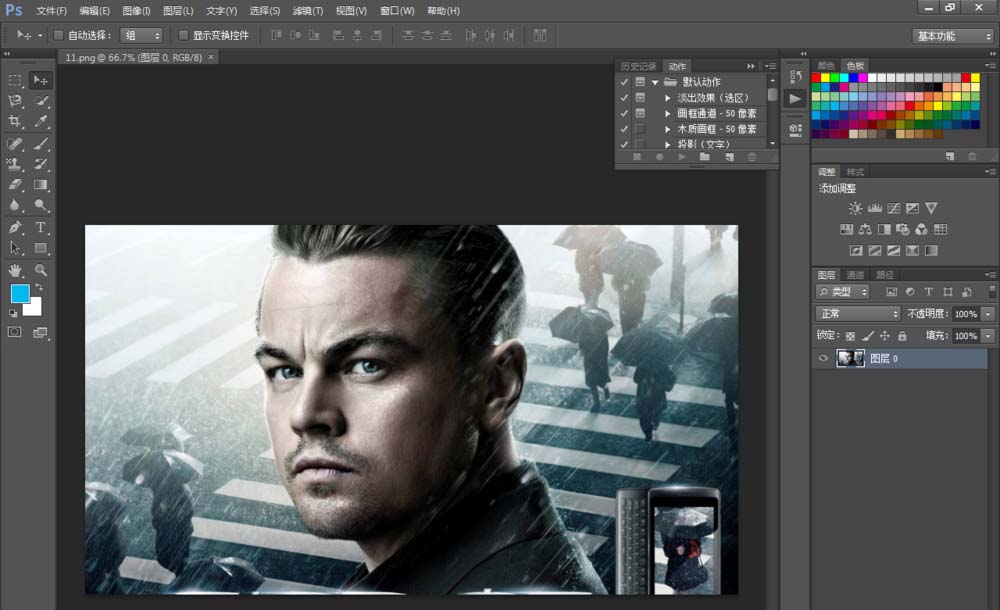This screenshot has width=1000, height=610.
Task: Add a Brightness/Contrast adjustment
Action: 855,208
